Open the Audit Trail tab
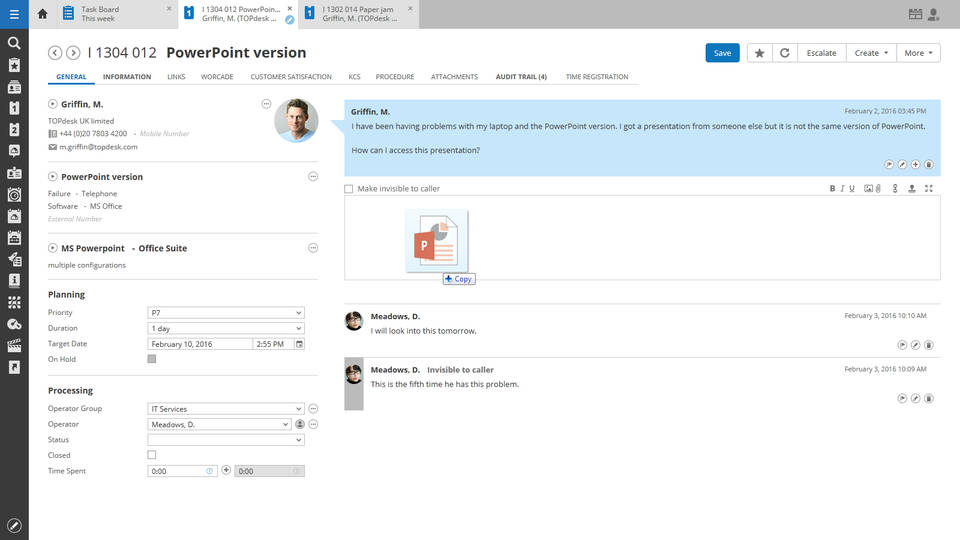 click(521, 77)
